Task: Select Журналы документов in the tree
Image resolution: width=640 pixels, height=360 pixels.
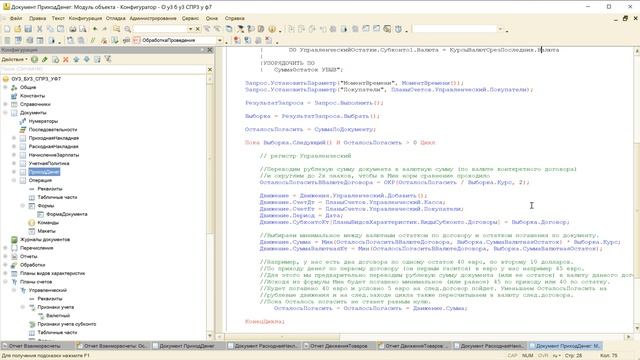Action: pyautogui.click(x=45, y=240)
